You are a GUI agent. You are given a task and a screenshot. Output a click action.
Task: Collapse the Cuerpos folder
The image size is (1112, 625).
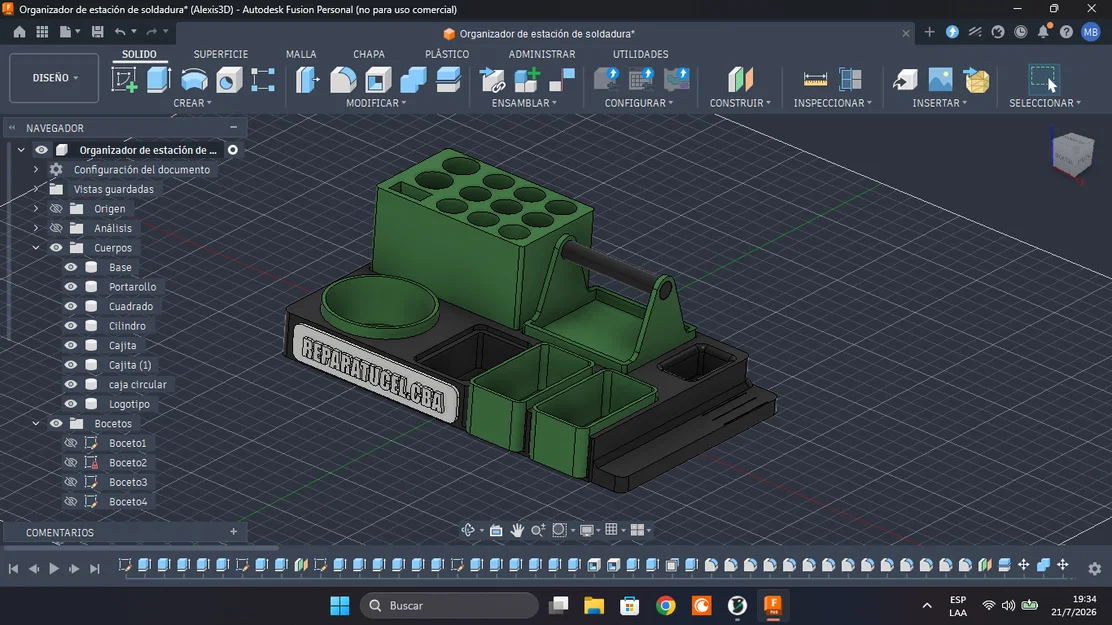(x=35, y=248)
